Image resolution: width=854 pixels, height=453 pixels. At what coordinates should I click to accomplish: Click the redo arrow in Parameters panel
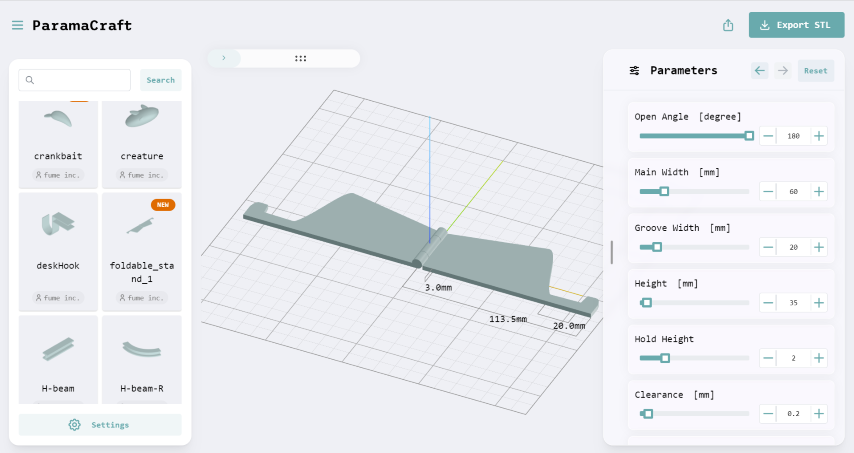pyautogui.click(x=783, y=71)
